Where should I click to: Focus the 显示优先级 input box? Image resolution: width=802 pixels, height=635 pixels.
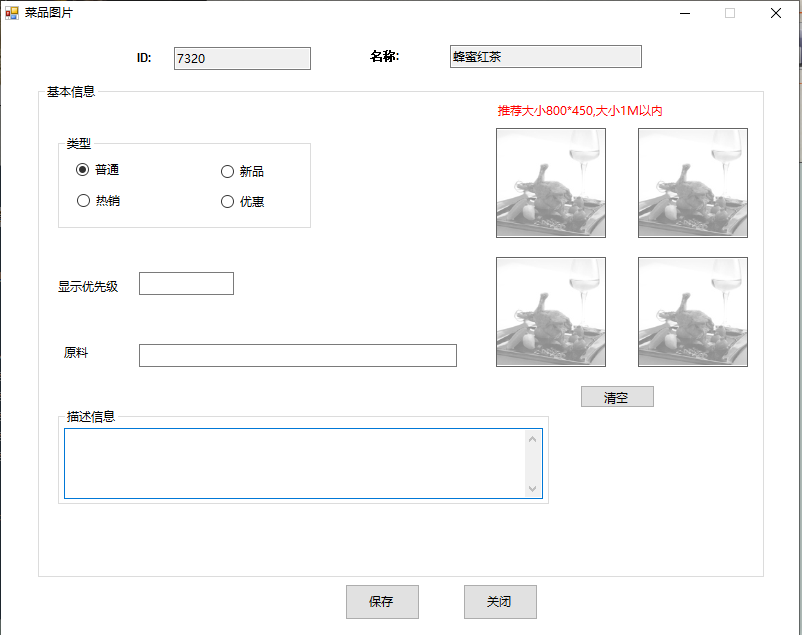[186, 283]
